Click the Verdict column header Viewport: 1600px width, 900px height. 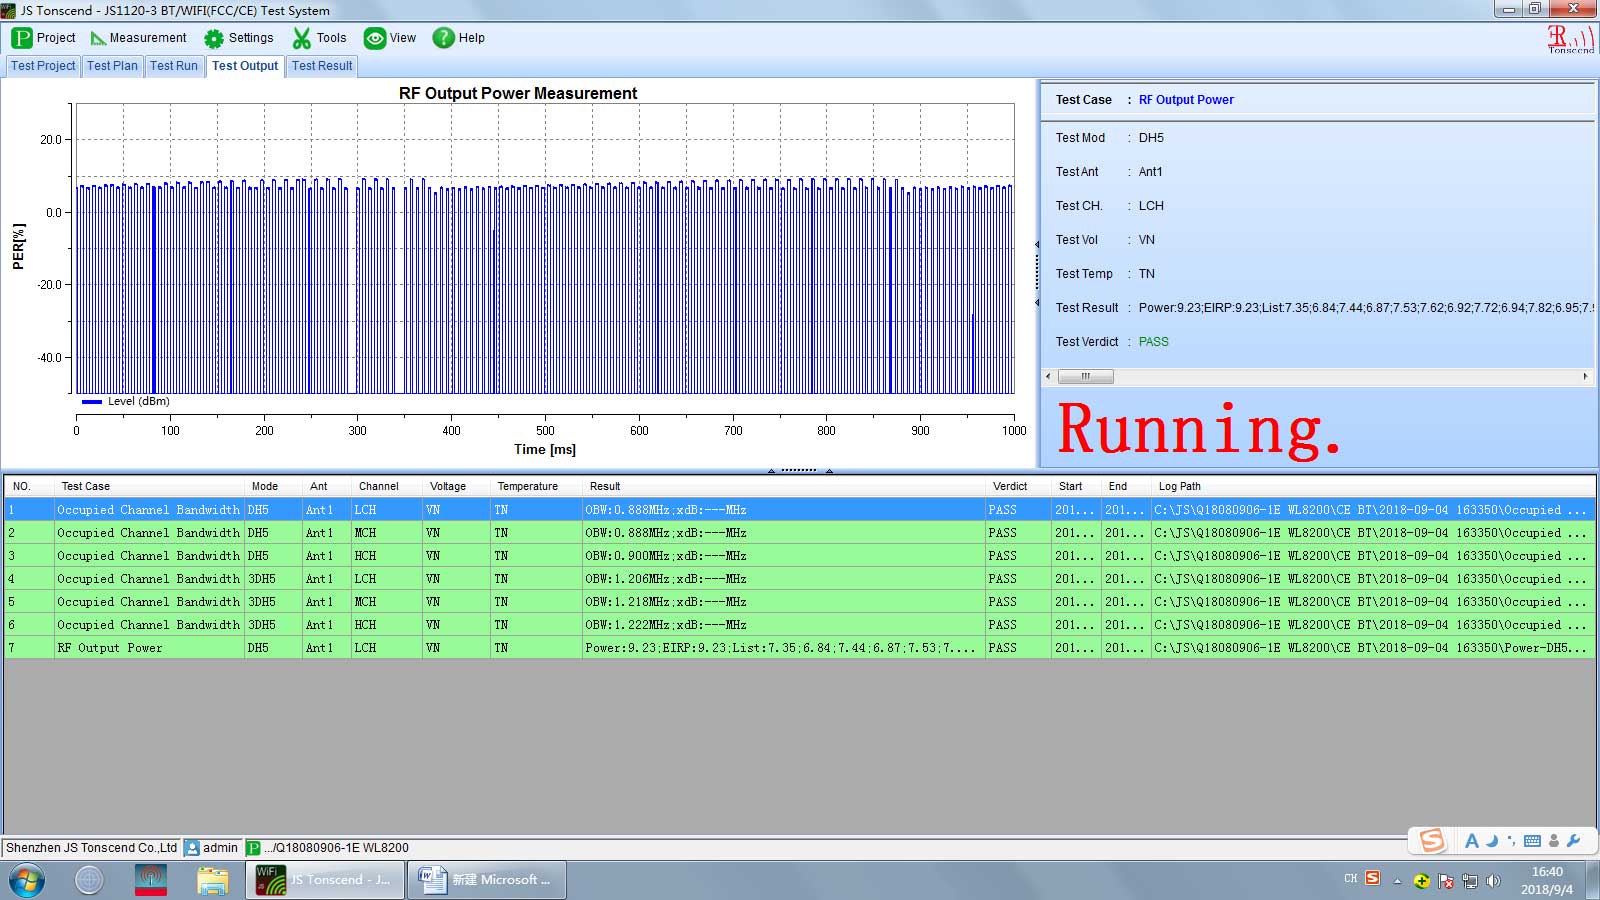click(x=1010, y=487)
